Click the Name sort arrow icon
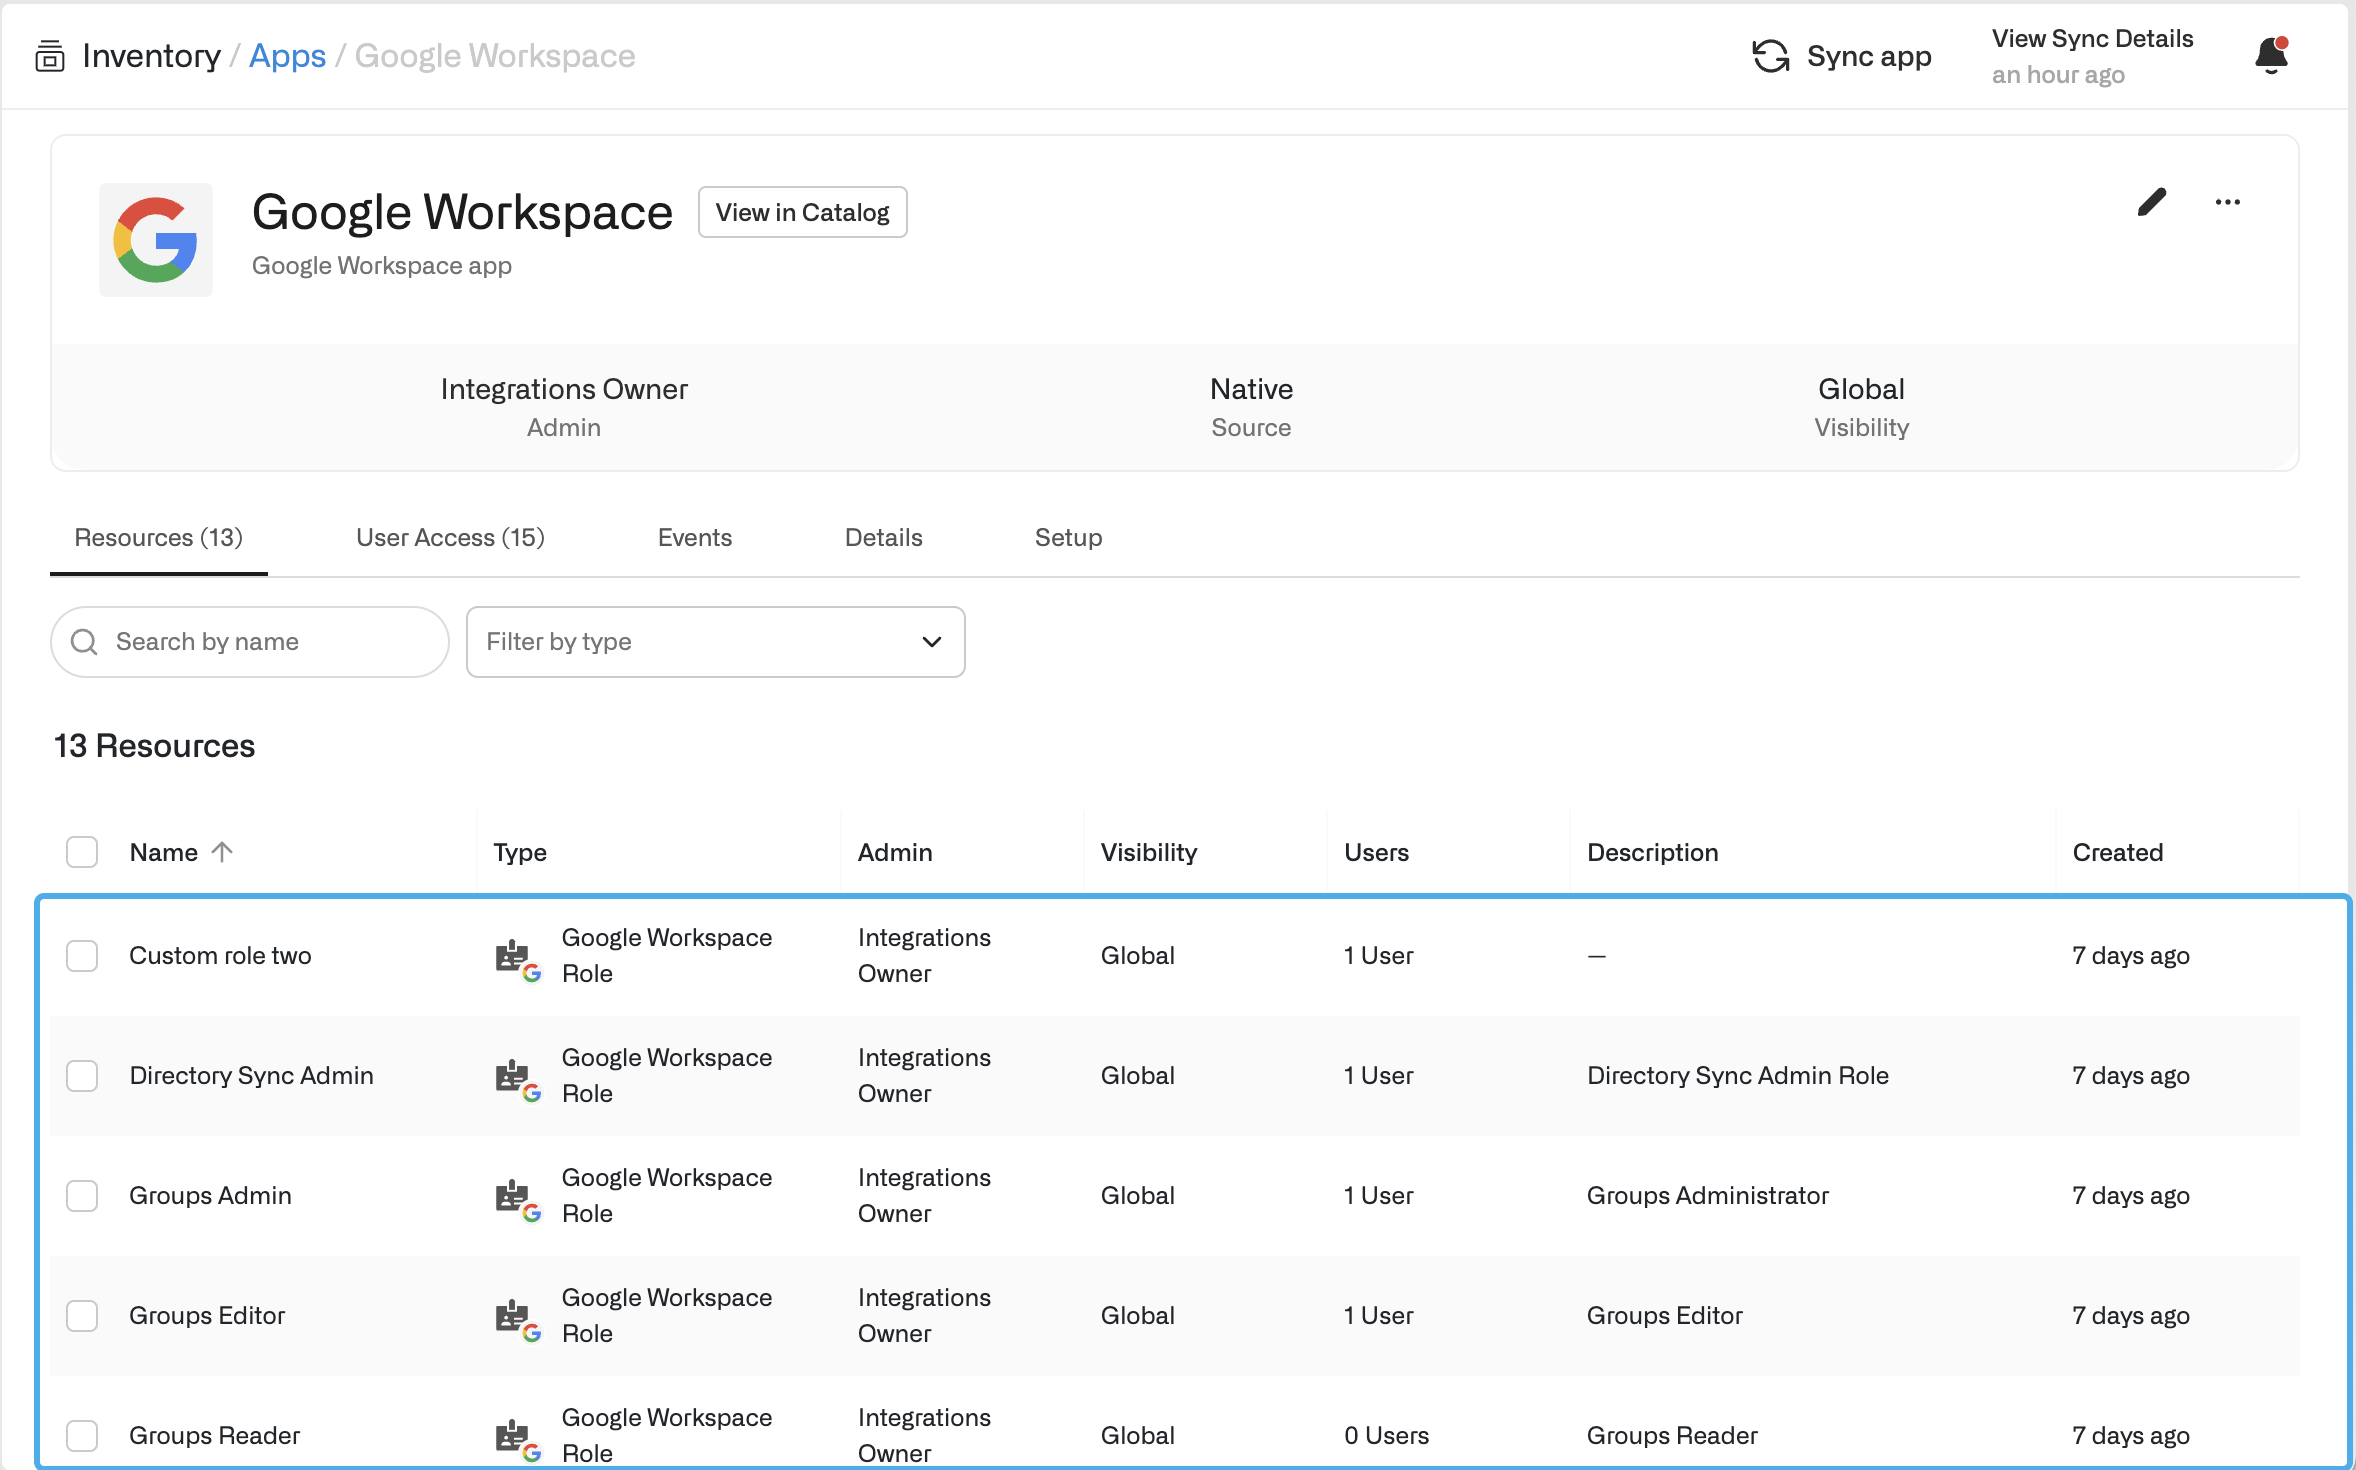 click(x=222, y=851)
